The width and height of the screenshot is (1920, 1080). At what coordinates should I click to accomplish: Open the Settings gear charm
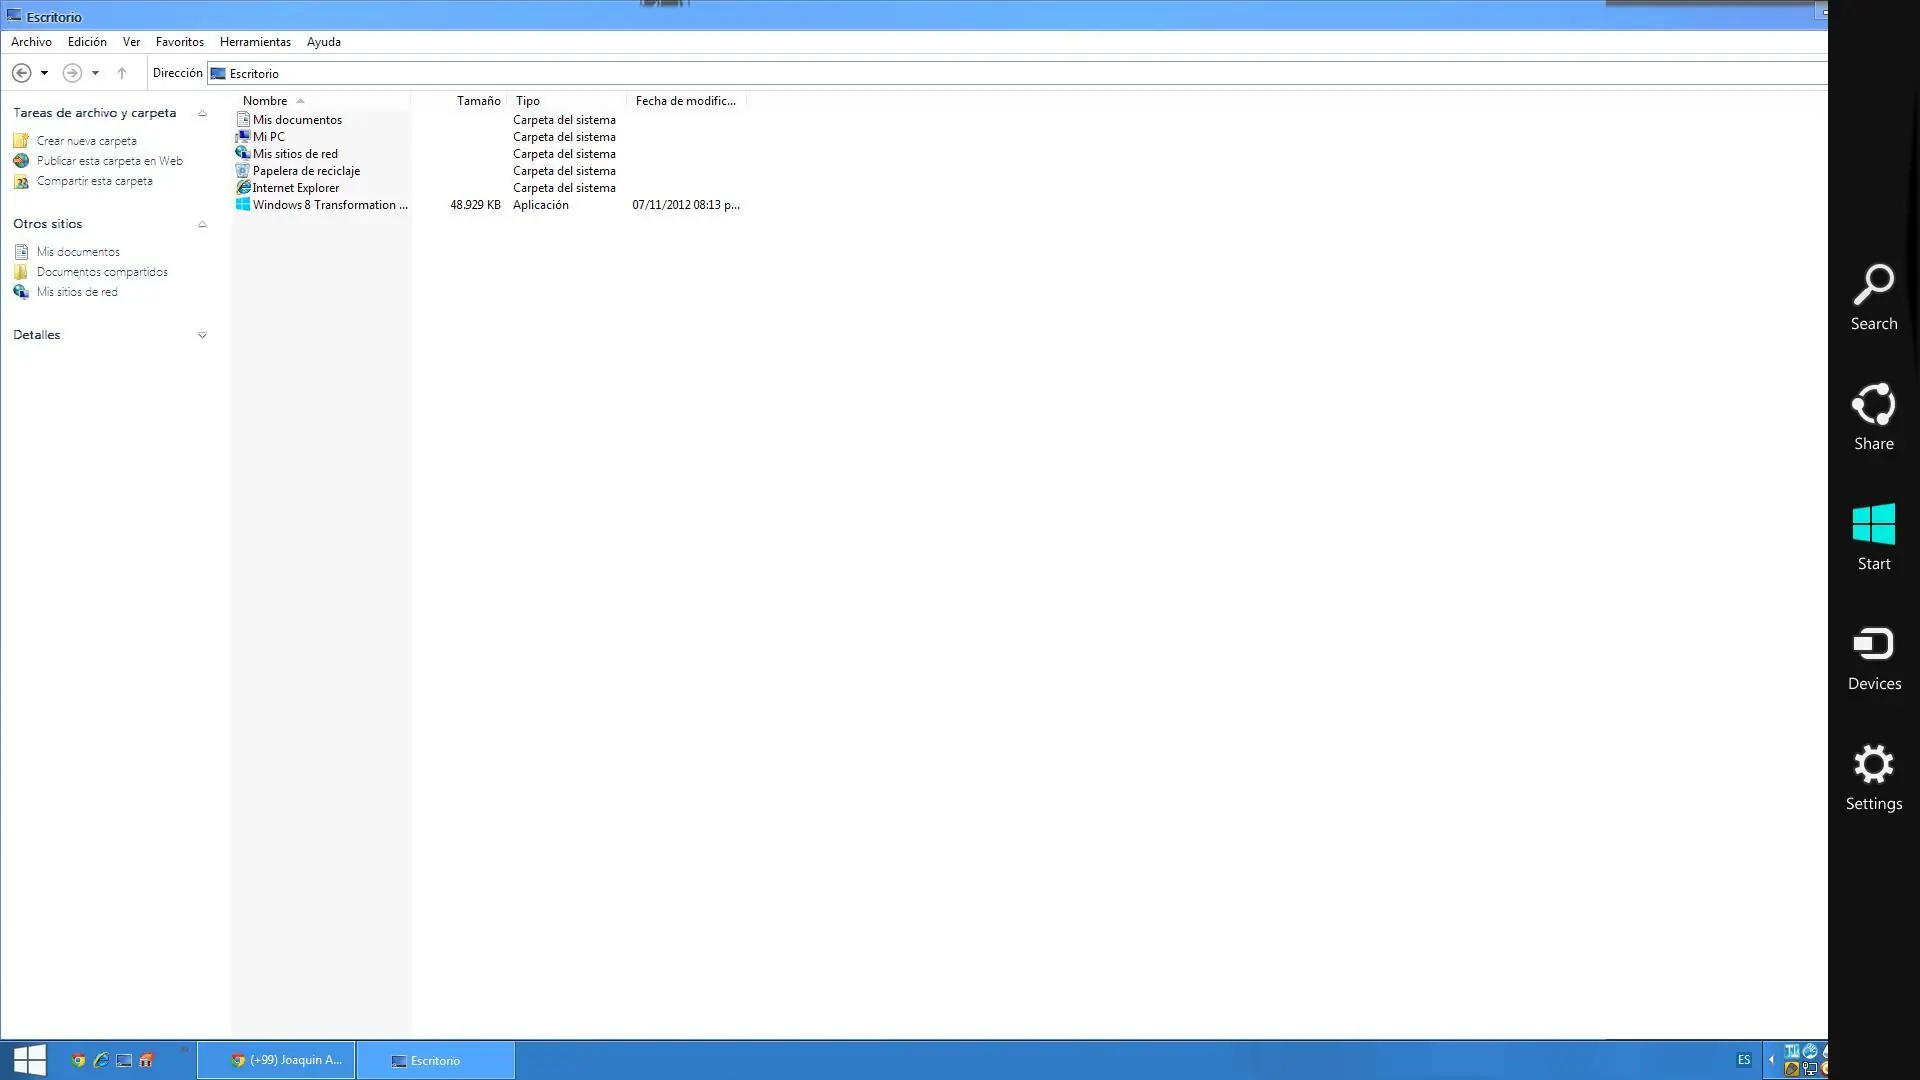point(1873,778)
